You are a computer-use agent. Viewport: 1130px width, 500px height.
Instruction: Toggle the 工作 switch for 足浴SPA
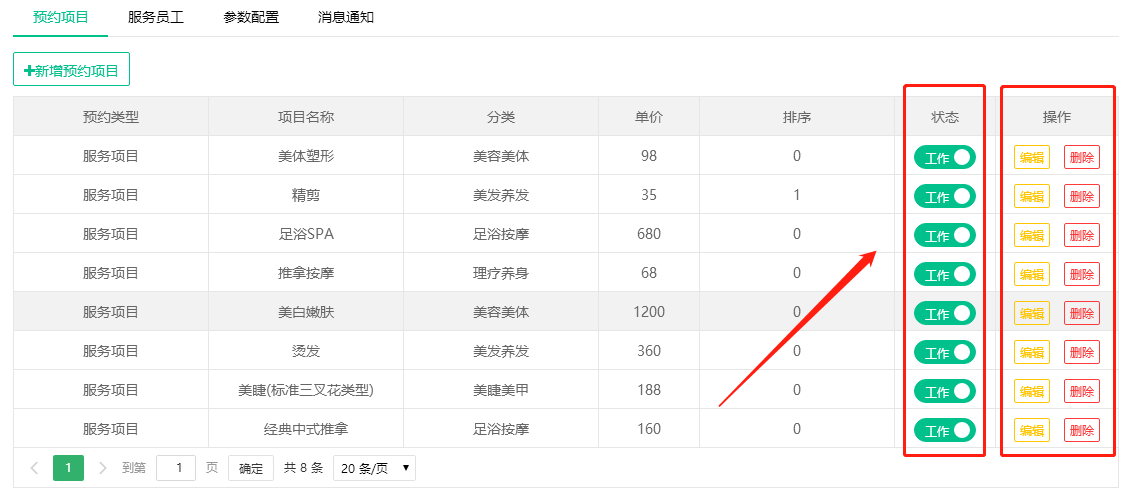click(x=945, y=236)
